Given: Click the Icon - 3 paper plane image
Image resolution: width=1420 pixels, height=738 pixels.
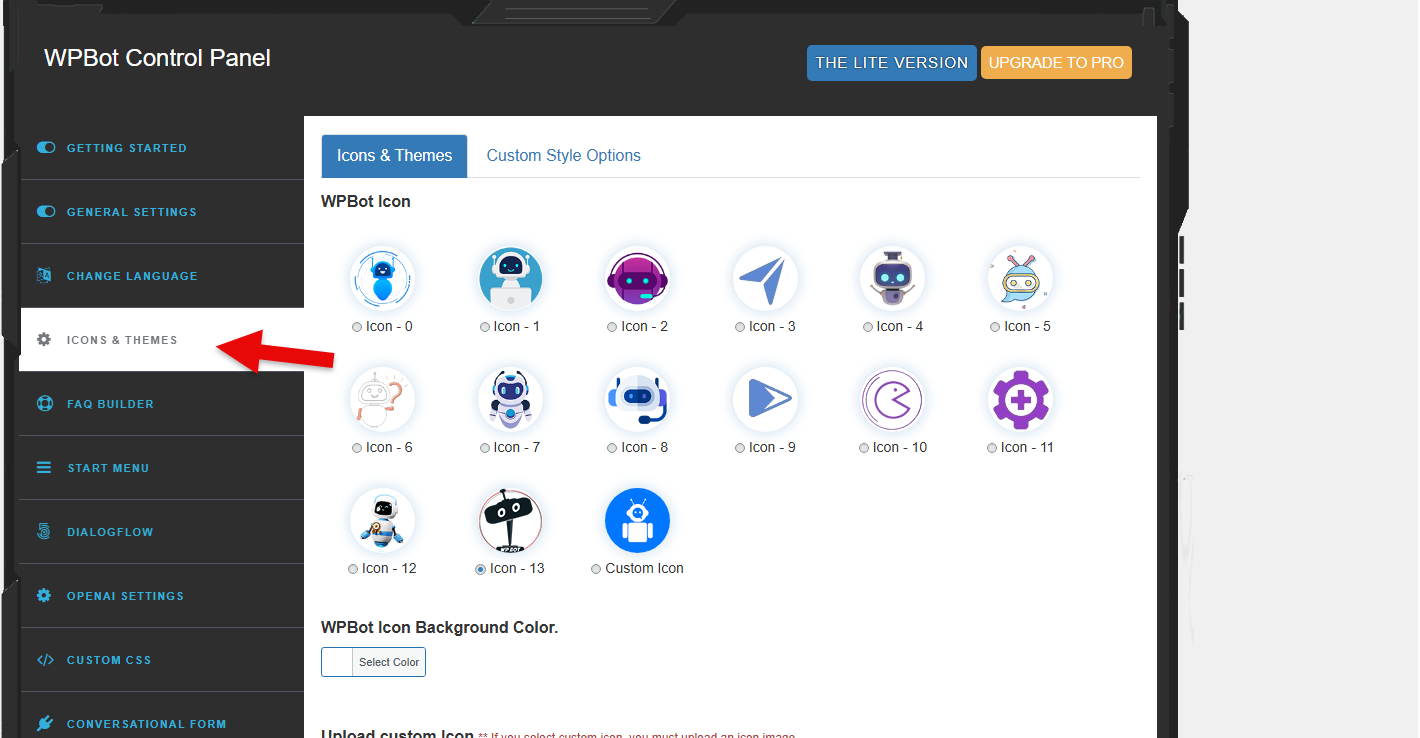Looking at the screenshot, I should coord(766,278).
